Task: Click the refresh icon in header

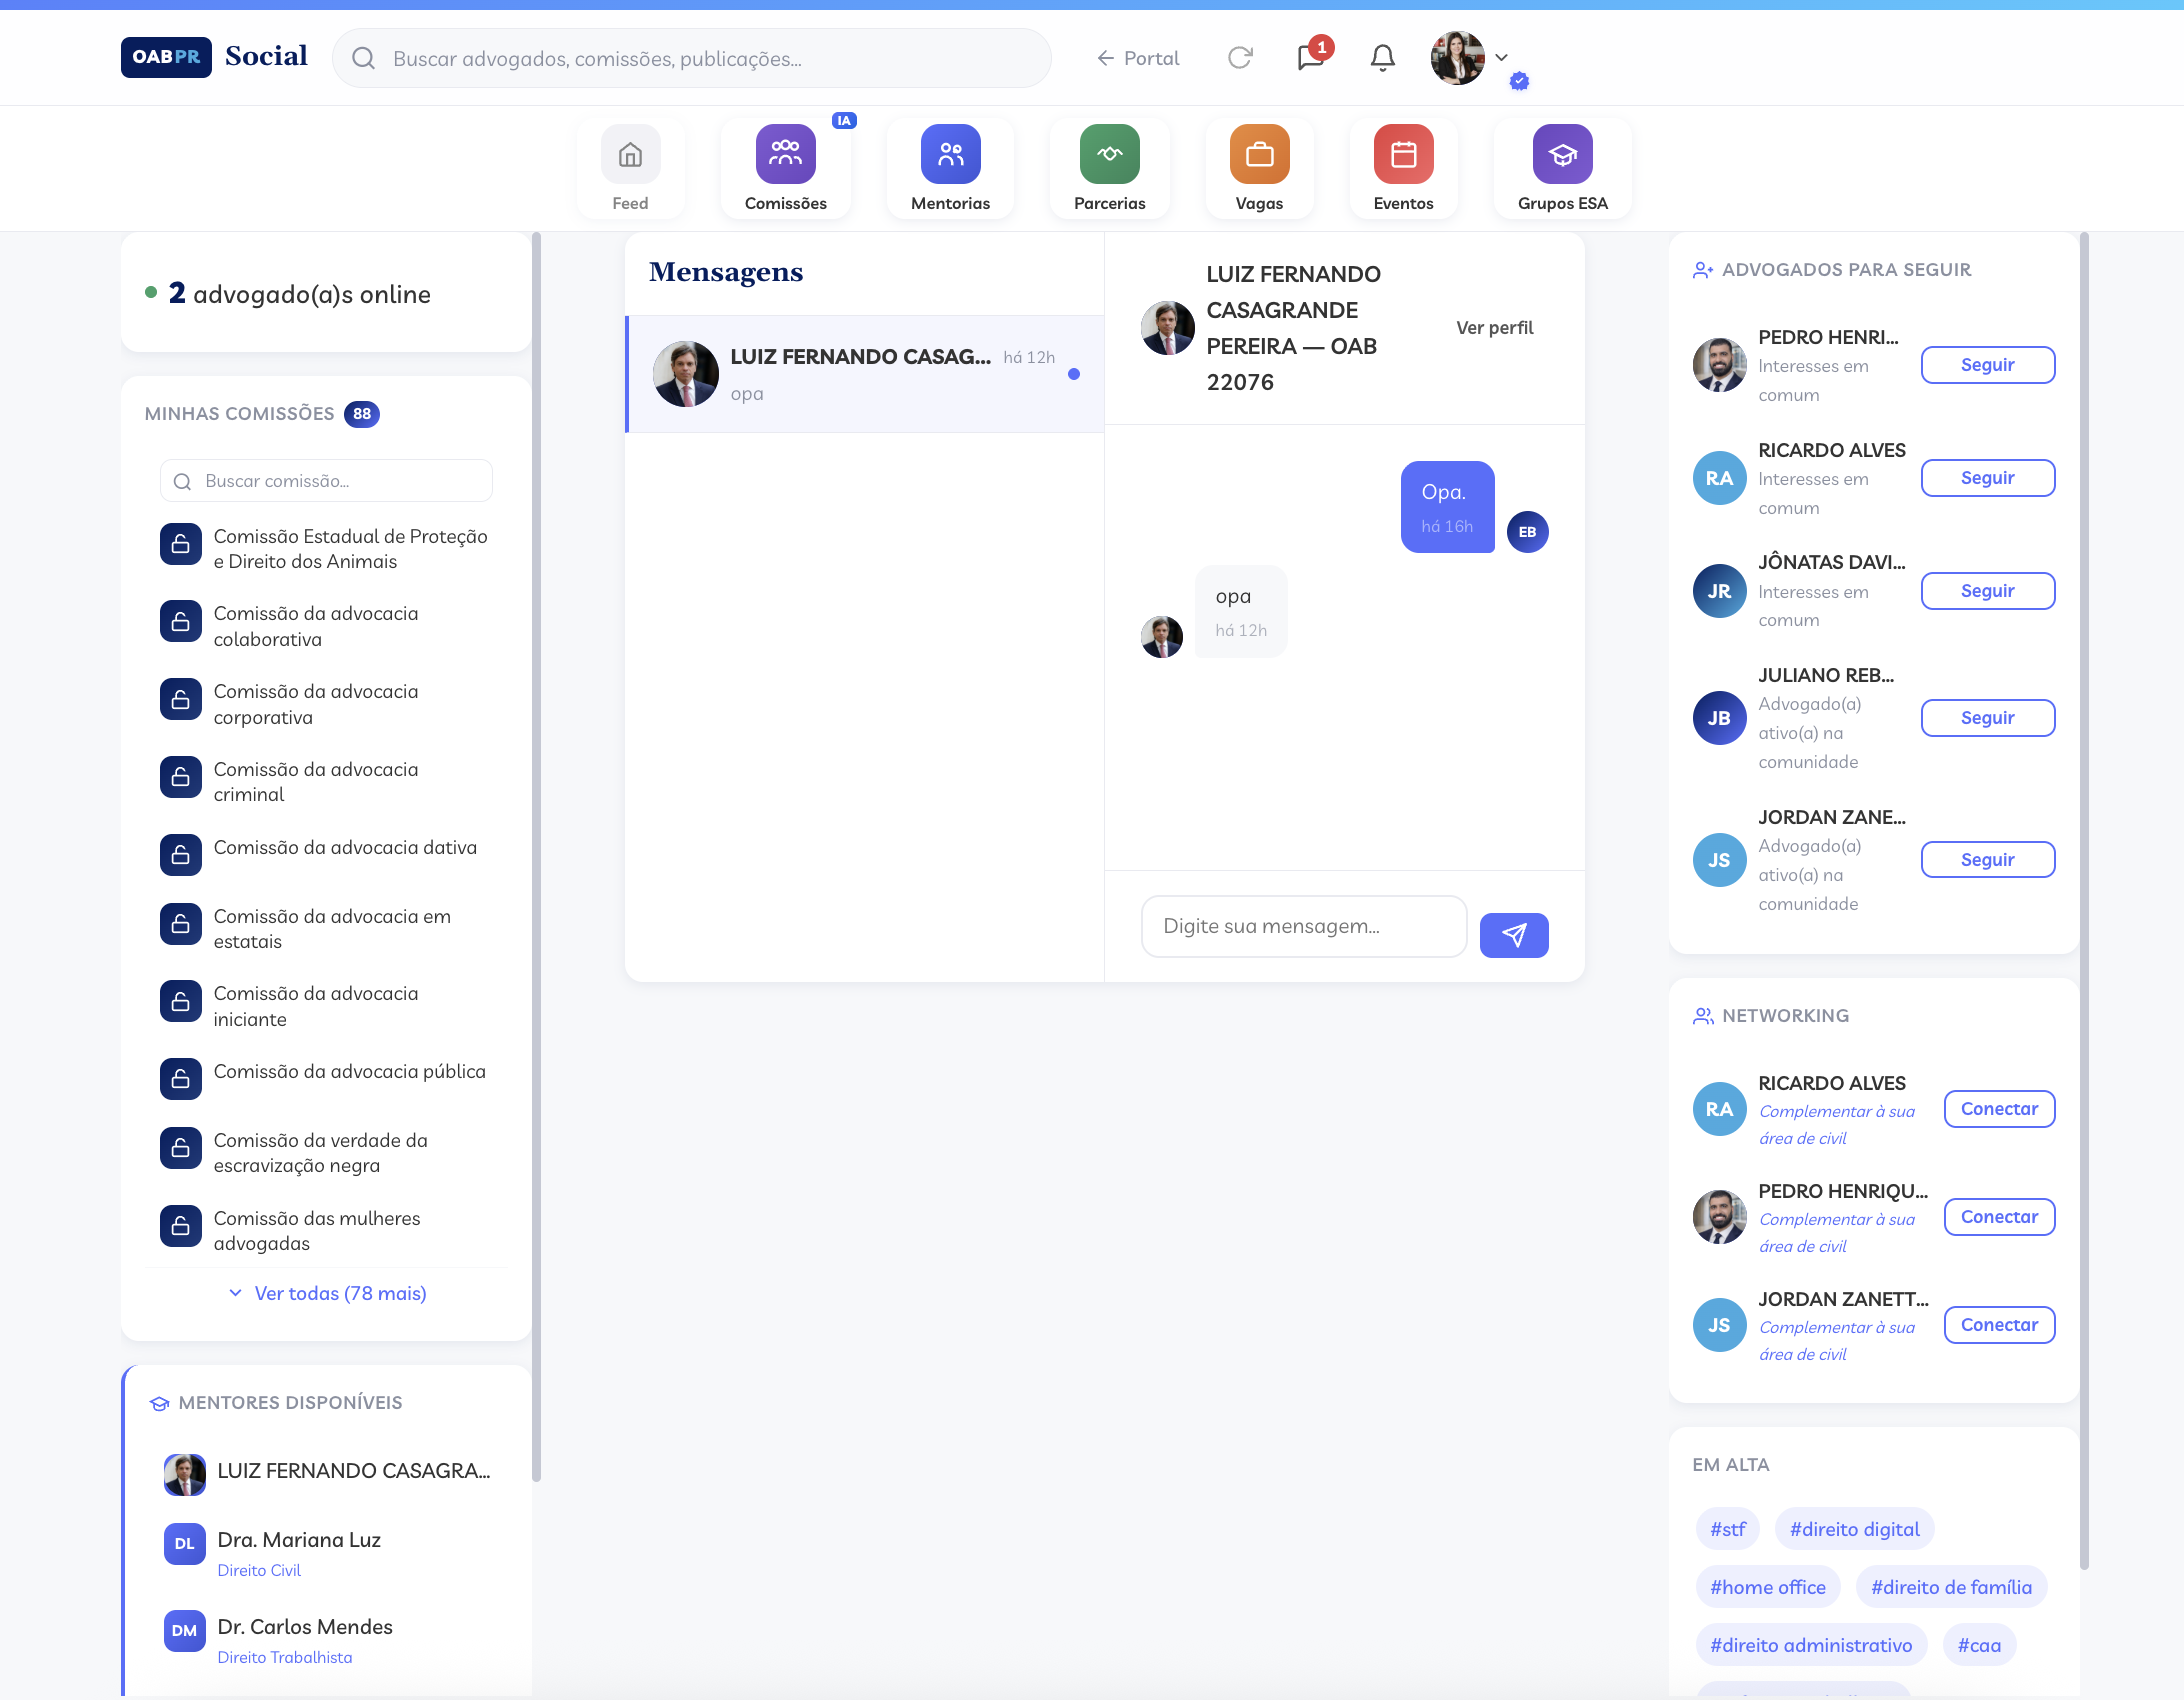Action: pos(1240,58)
